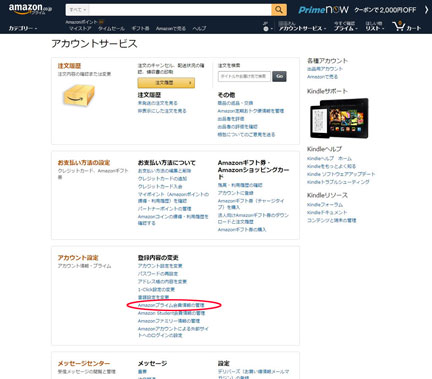Open the パートナーポイントの管理 link
432x379 pixels.
[165, 209]
